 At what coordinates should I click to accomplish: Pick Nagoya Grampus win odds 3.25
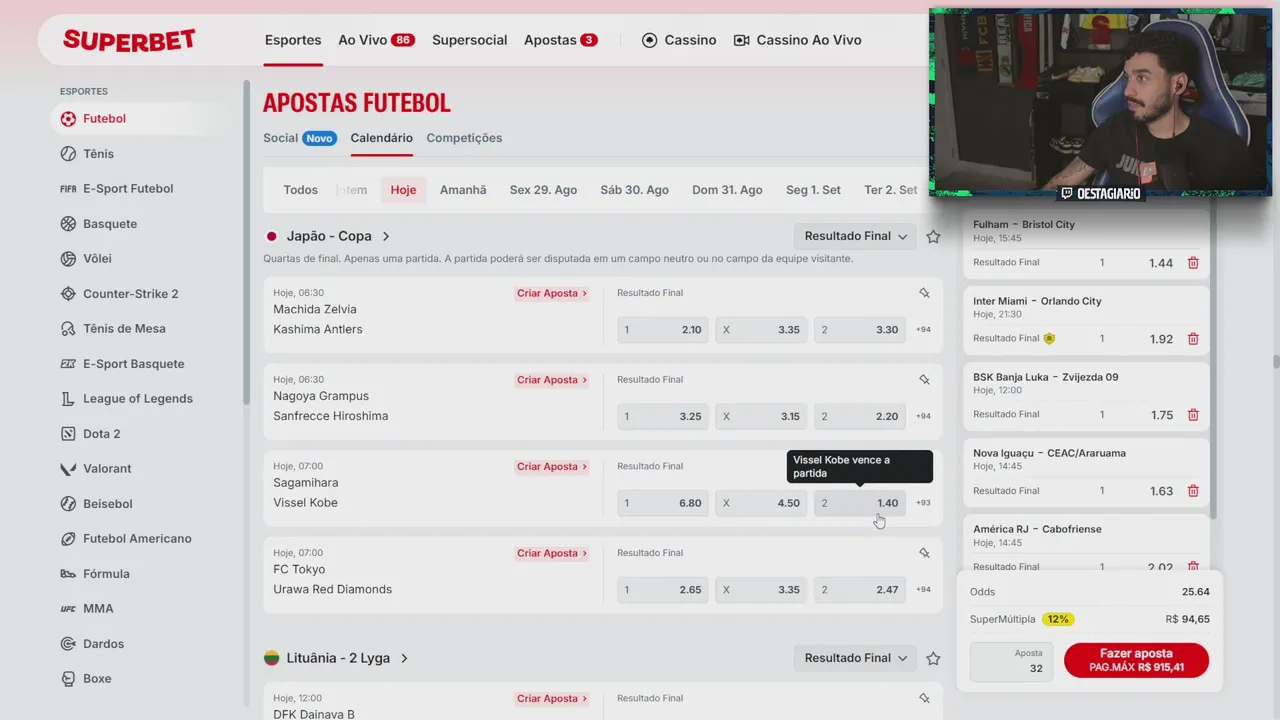pyautogui.click(x=663, y=417)
